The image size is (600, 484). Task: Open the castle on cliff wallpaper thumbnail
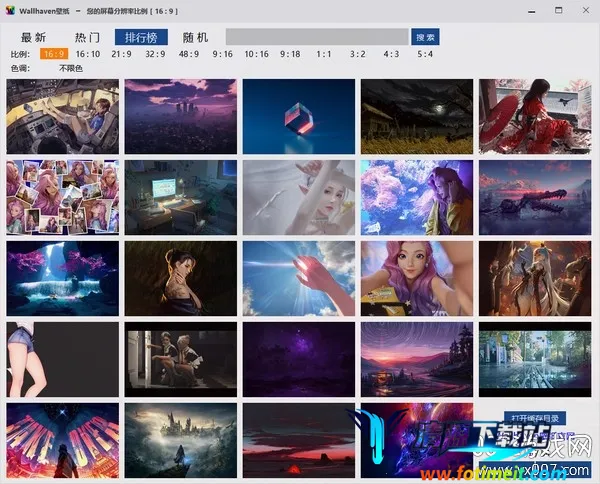click(180, 440)
